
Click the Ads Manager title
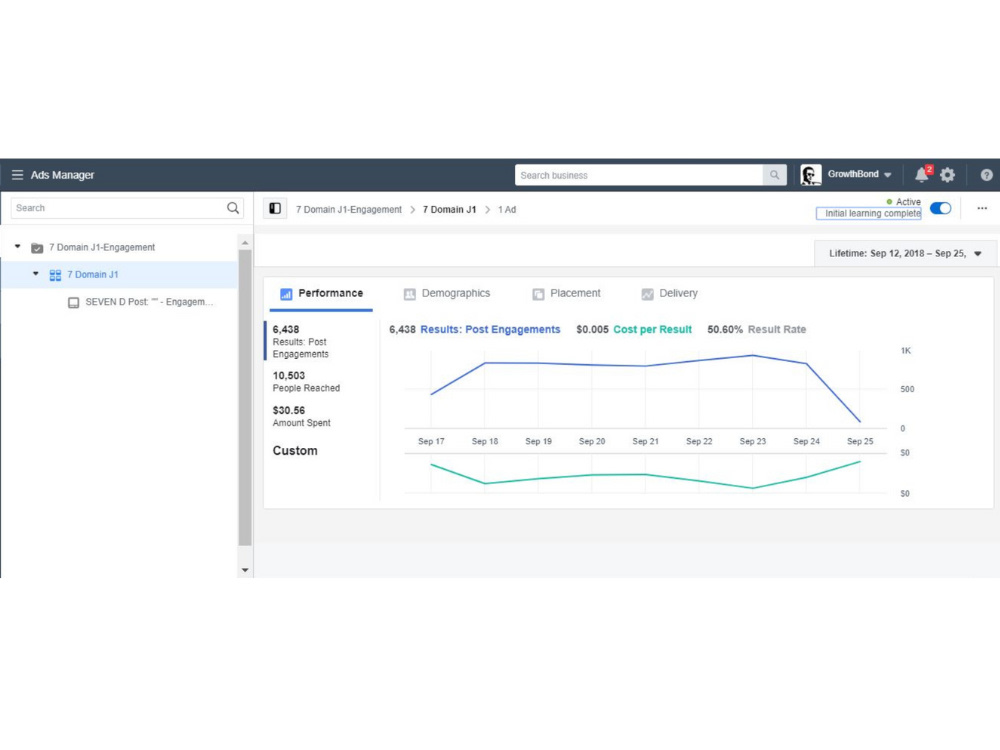click(x=62, y=175)
